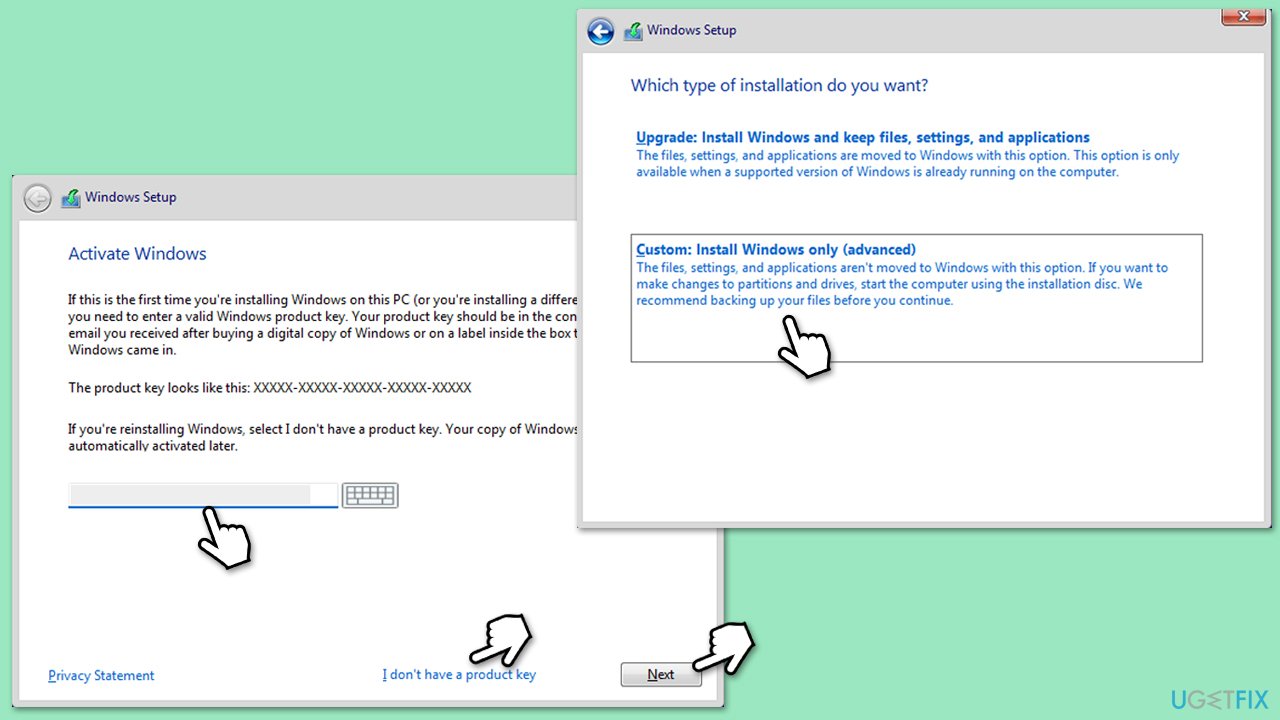This screenshot has height=720, width=1280.
Task: Click inside the product key input field
Action: click(x=203, y=494)
